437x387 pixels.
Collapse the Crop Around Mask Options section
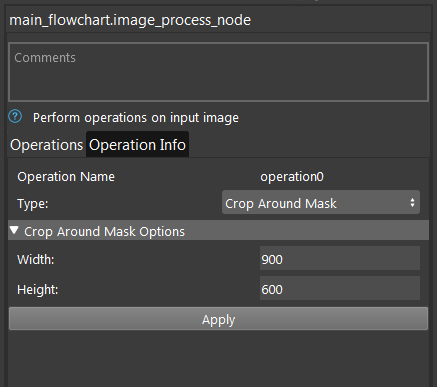pos(218,231)
